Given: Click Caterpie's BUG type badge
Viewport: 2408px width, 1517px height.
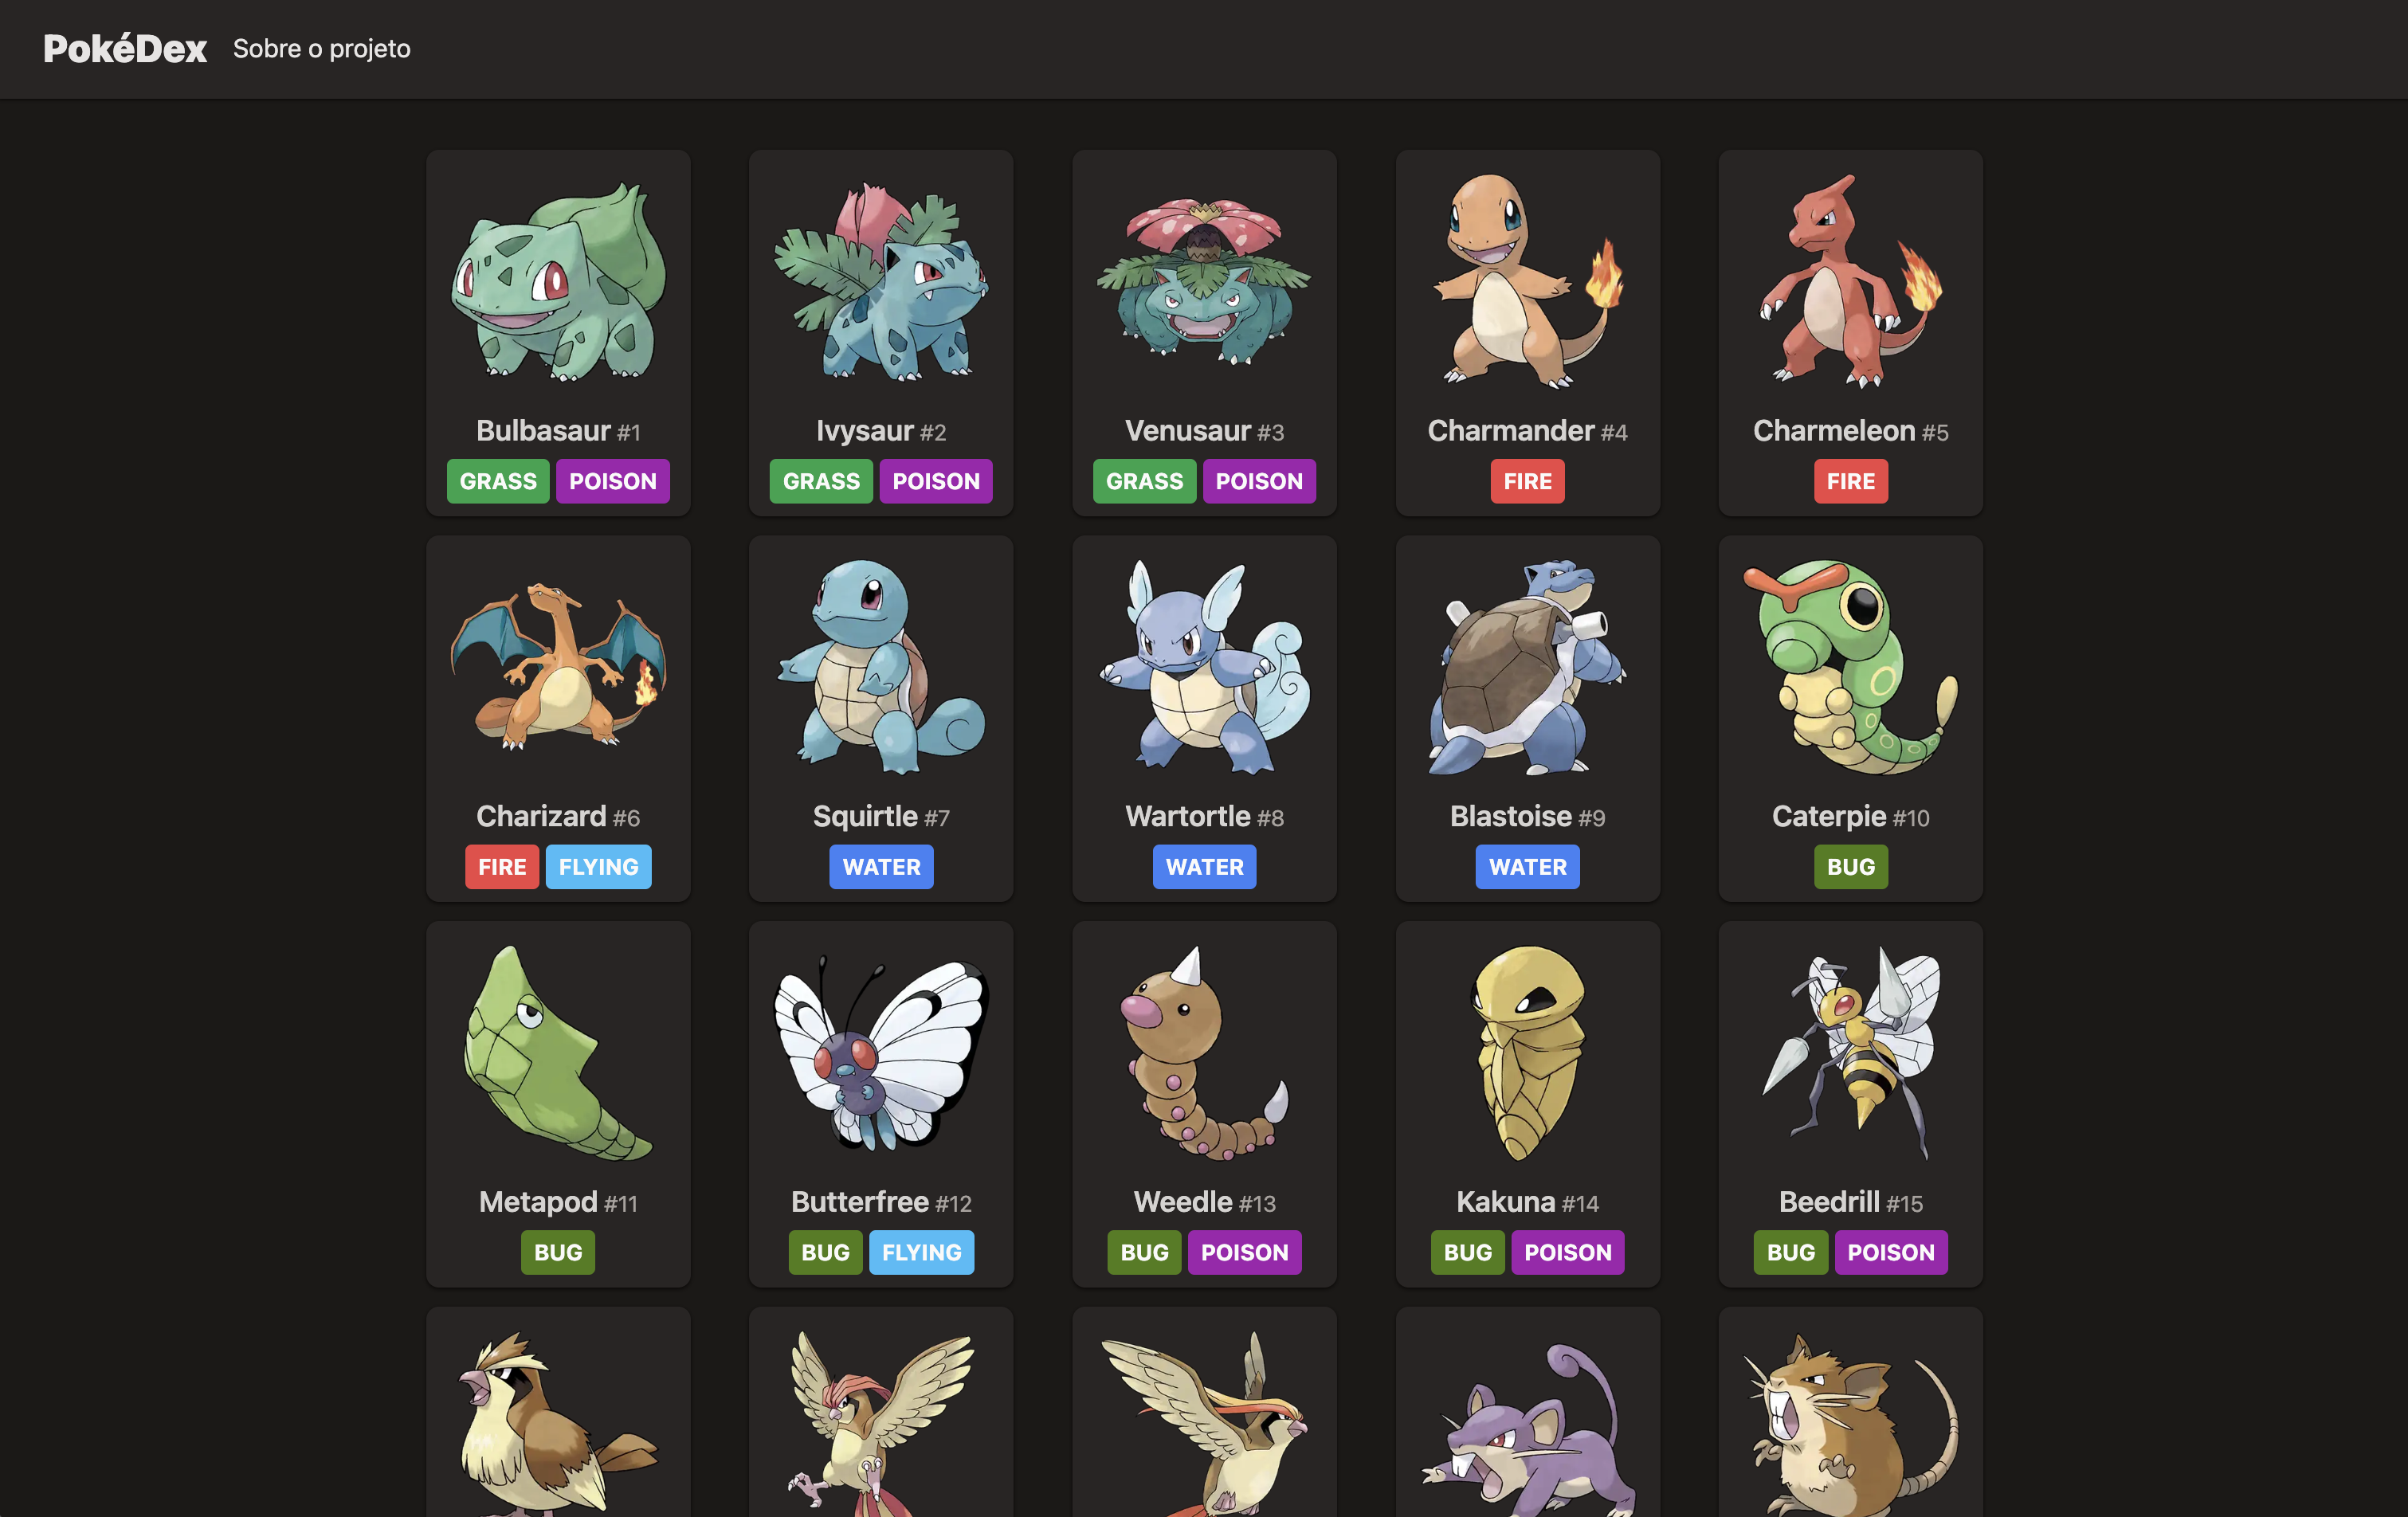Looking at the screenshot, I should 1851,867.
